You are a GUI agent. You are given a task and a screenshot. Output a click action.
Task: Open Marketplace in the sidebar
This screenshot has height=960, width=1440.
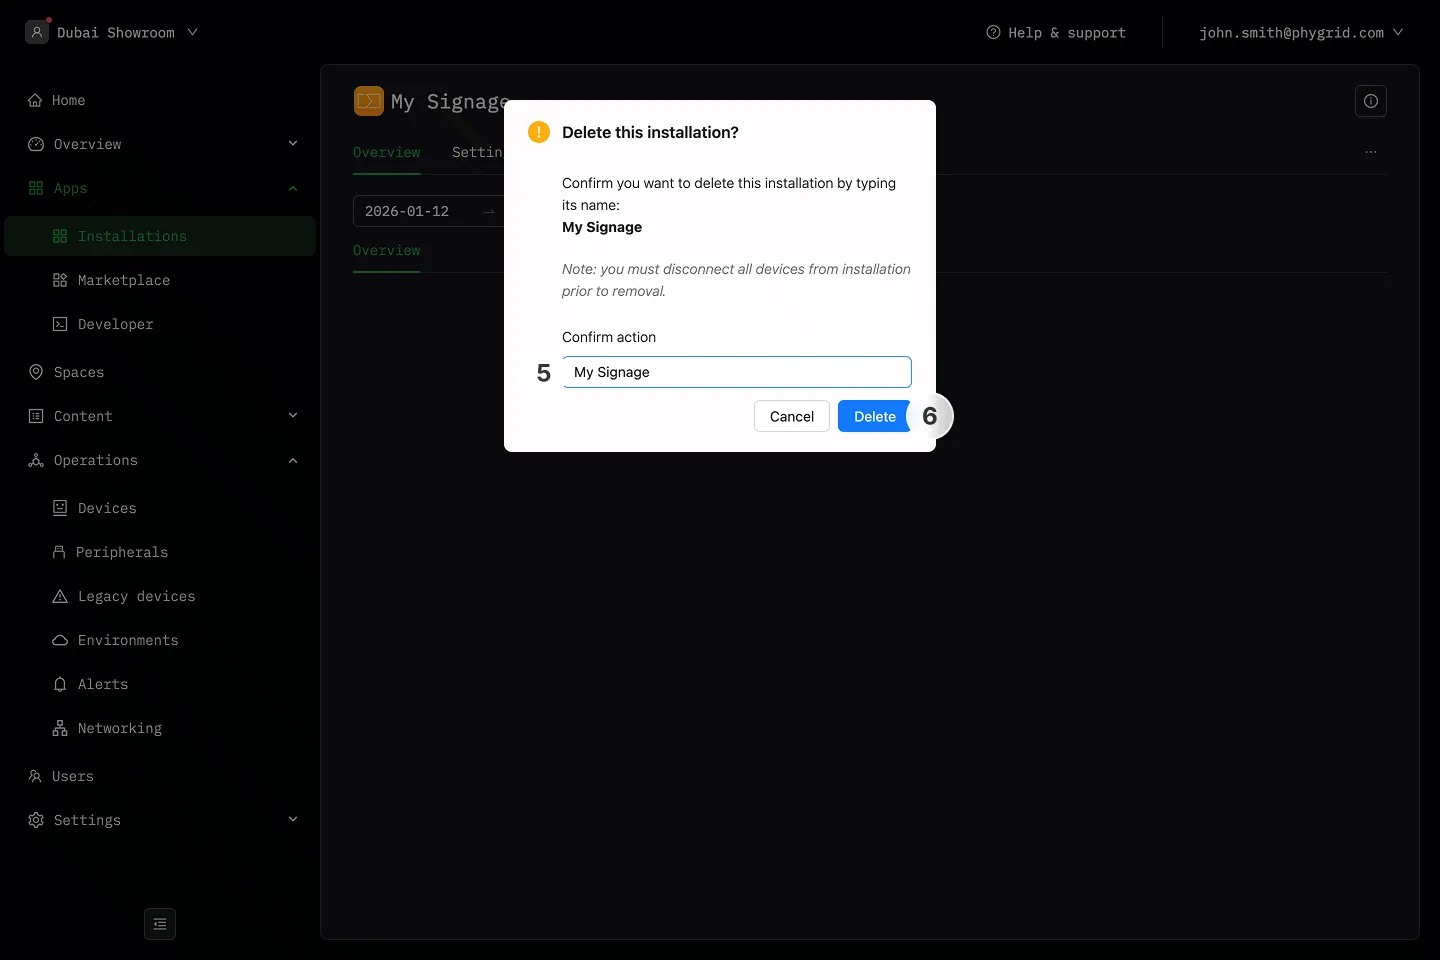(x=160, y=280)
